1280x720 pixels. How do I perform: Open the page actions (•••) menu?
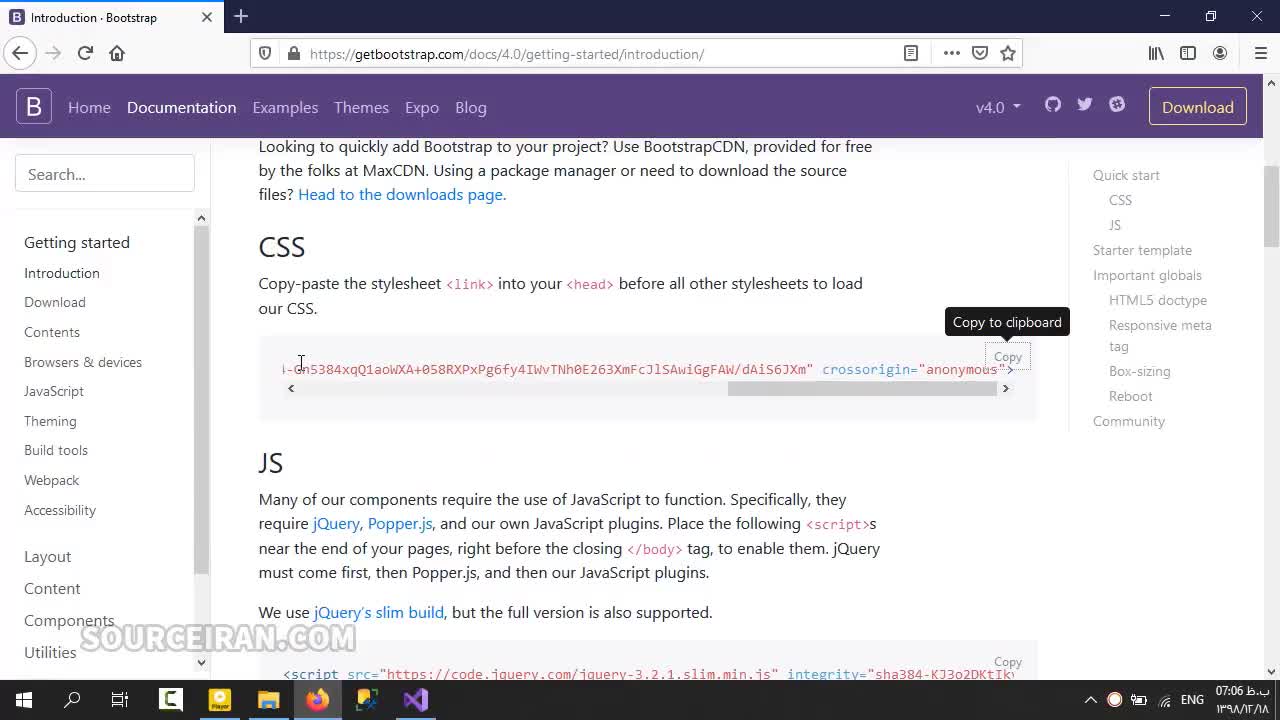[950, 54]
